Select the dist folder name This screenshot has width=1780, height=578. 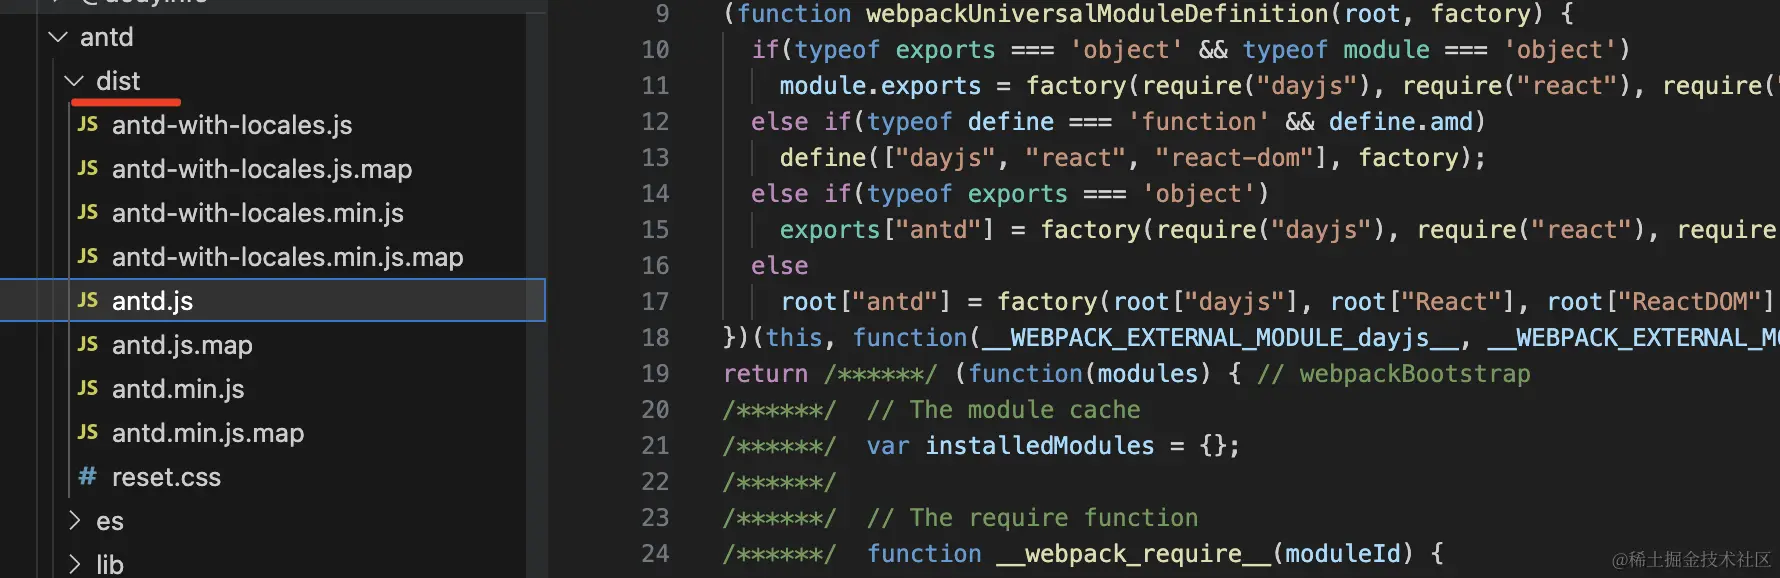point(118,81)
